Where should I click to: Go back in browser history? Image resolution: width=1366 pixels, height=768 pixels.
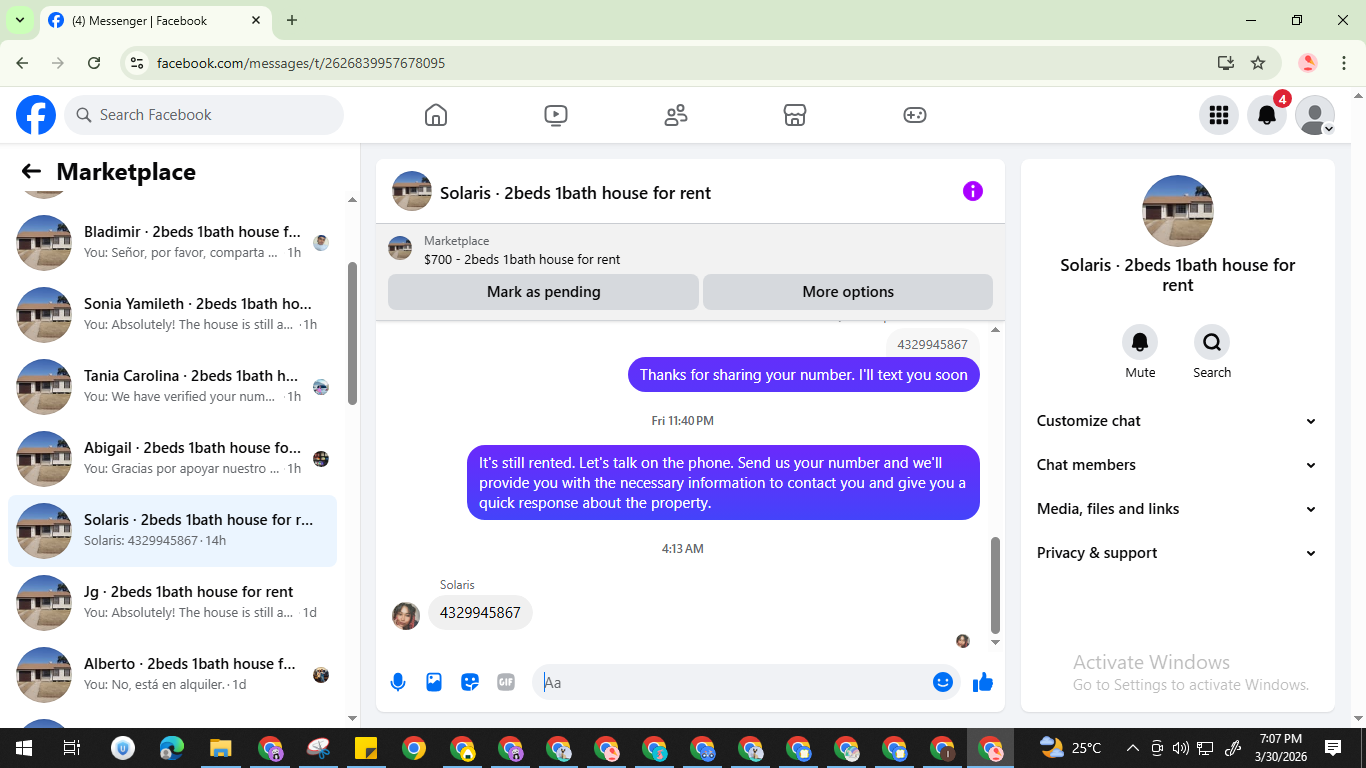[x=22, y=63]
